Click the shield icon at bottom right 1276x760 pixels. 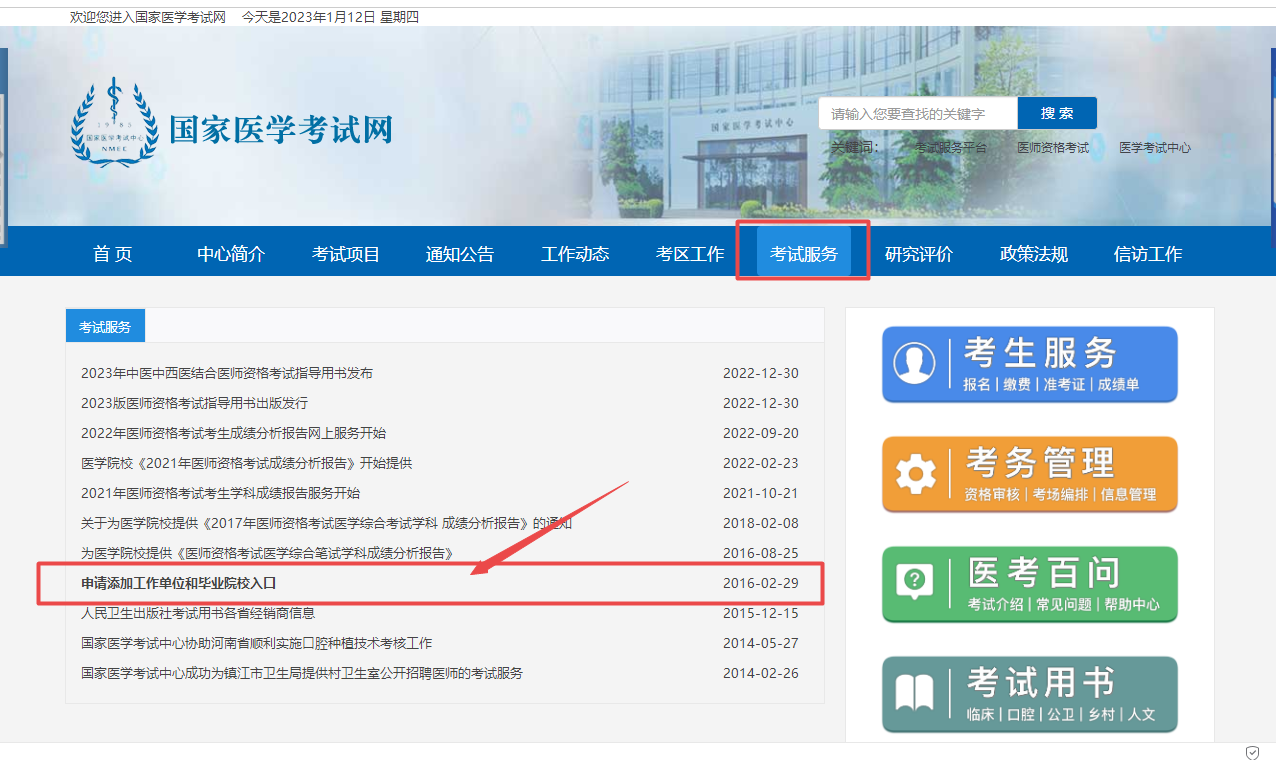coord(1252,752)
